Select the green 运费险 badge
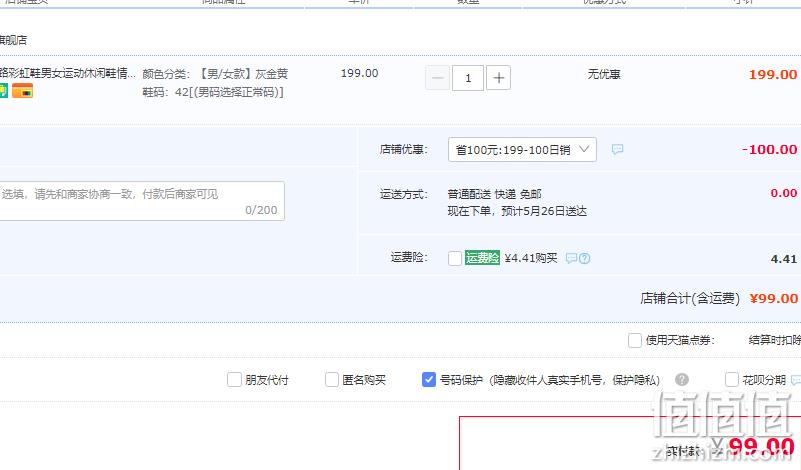This screenshot has width=801, height=470. [482, 258]
